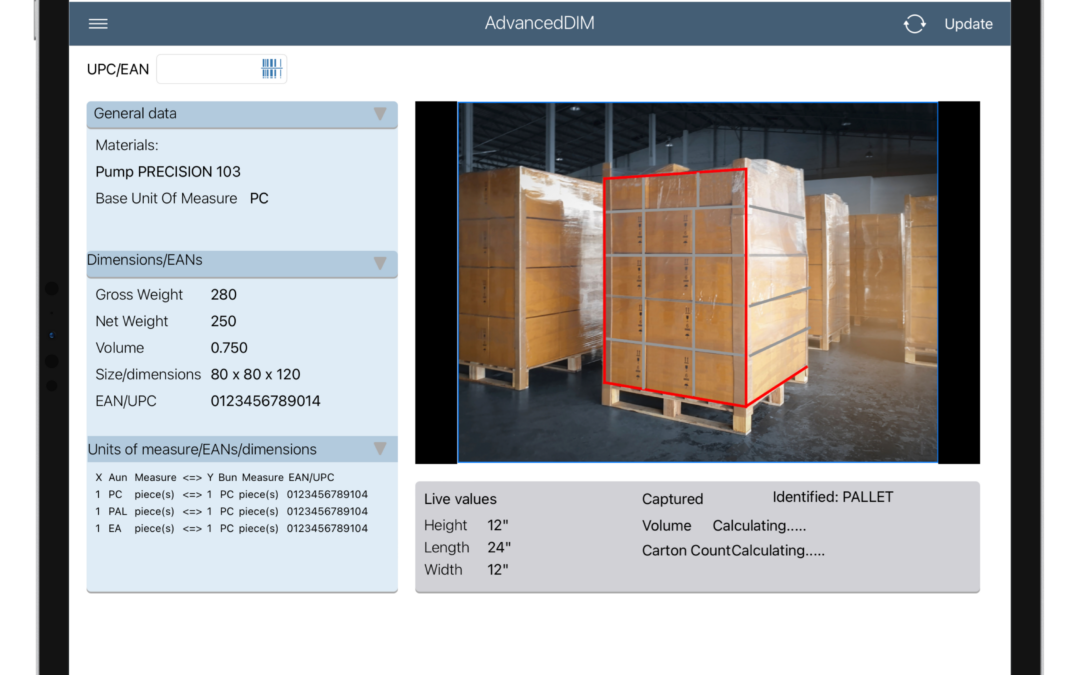Click the Captured label in results panel
The height and width of the screenshot is (675, 1080).
(x=671, y=498)
